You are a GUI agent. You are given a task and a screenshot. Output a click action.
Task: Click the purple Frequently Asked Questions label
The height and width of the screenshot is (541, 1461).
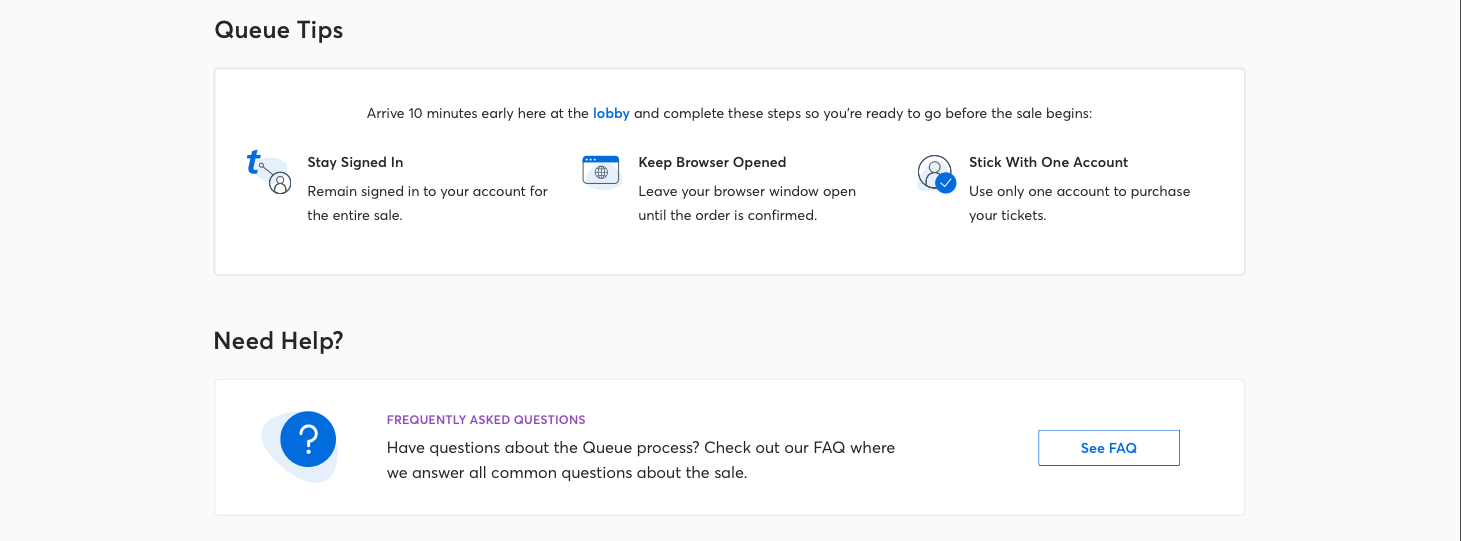click(x=486, y=420)
